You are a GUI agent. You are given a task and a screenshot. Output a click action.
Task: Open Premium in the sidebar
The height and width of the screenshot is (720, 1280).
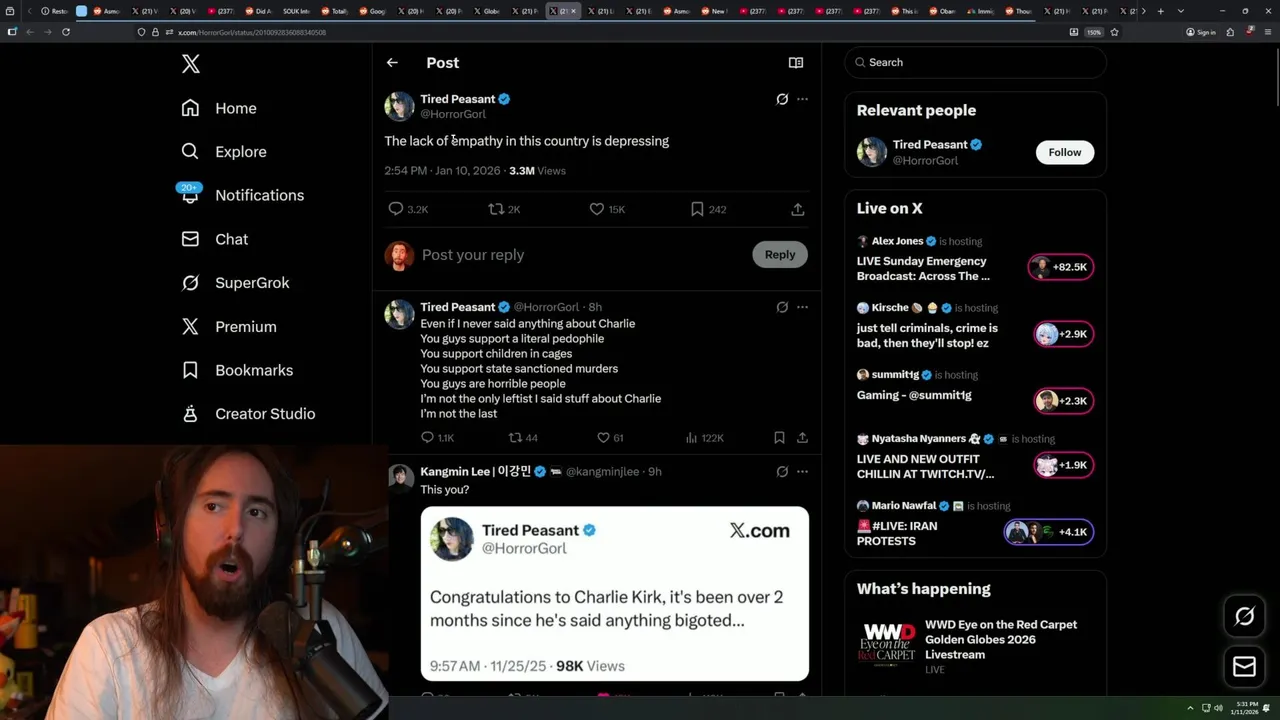(228, 327)
